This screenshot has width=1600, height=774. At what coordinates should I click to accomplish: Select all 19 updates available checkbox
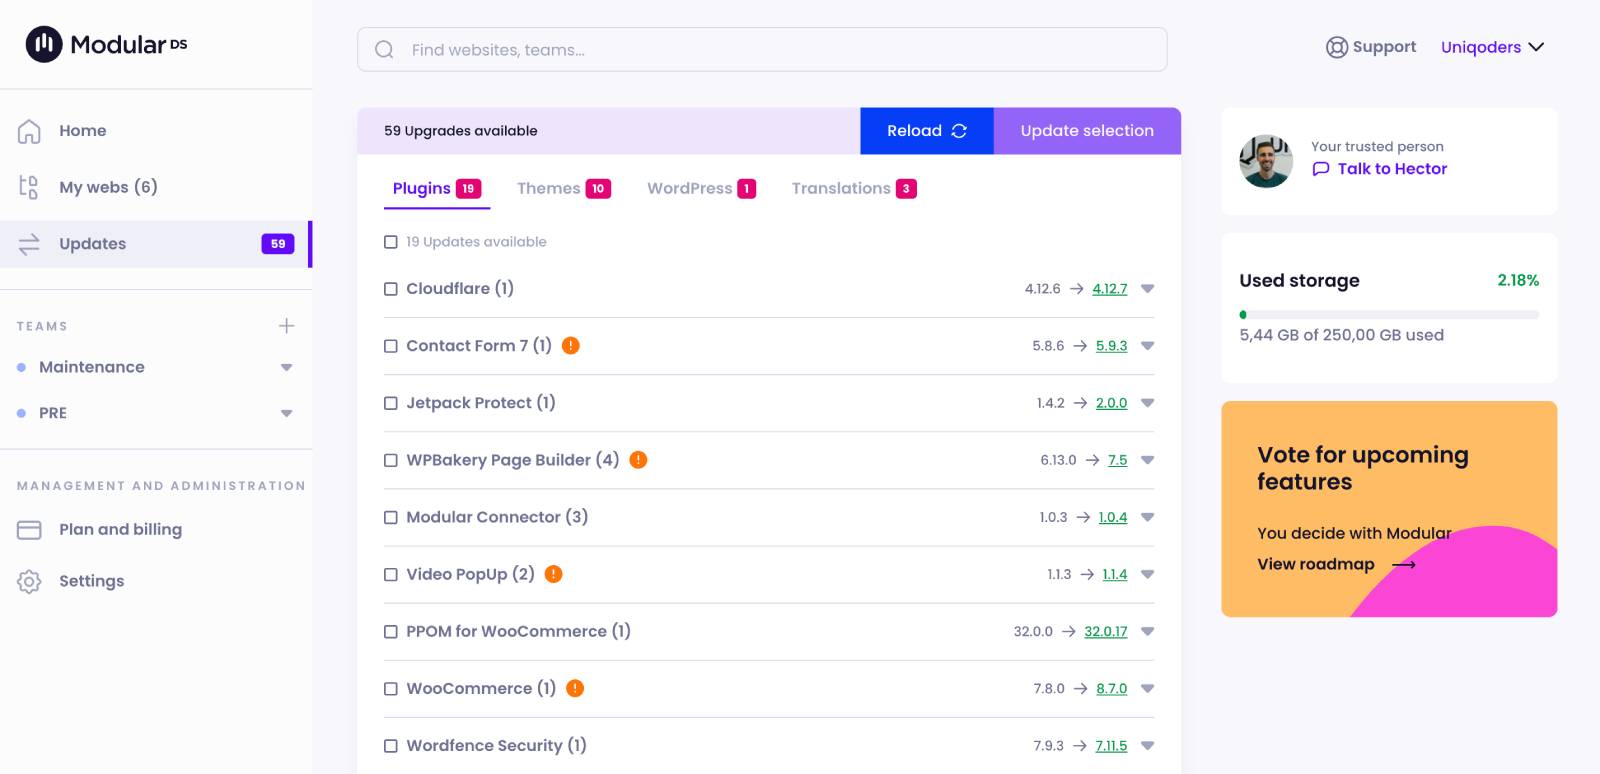pyautogui.click(x=391, y=242)
